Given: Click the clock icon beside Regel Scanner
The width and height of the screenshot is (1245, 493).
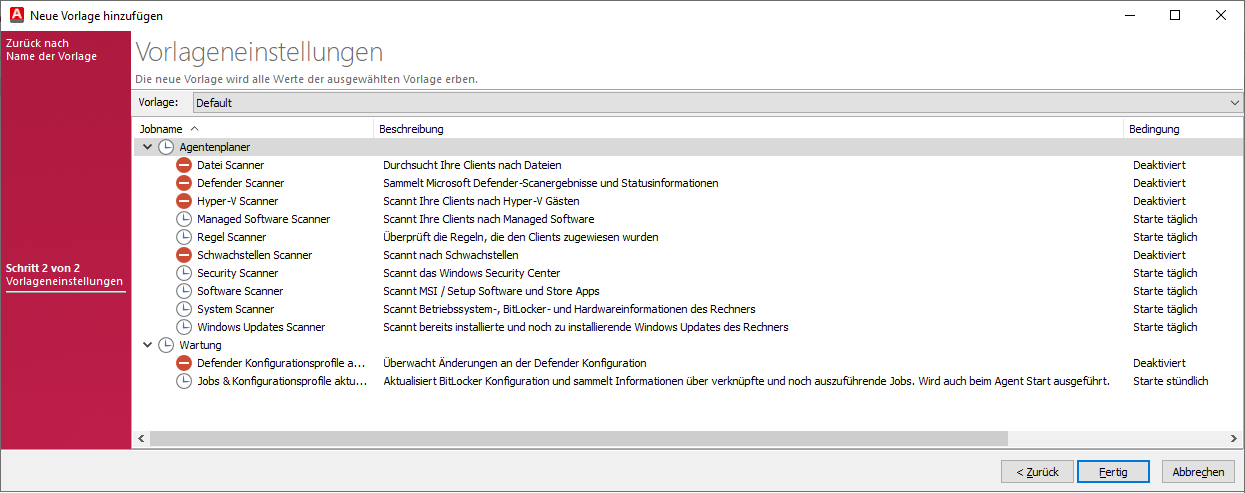Looking at the screenshot, I should coord(184,237).
